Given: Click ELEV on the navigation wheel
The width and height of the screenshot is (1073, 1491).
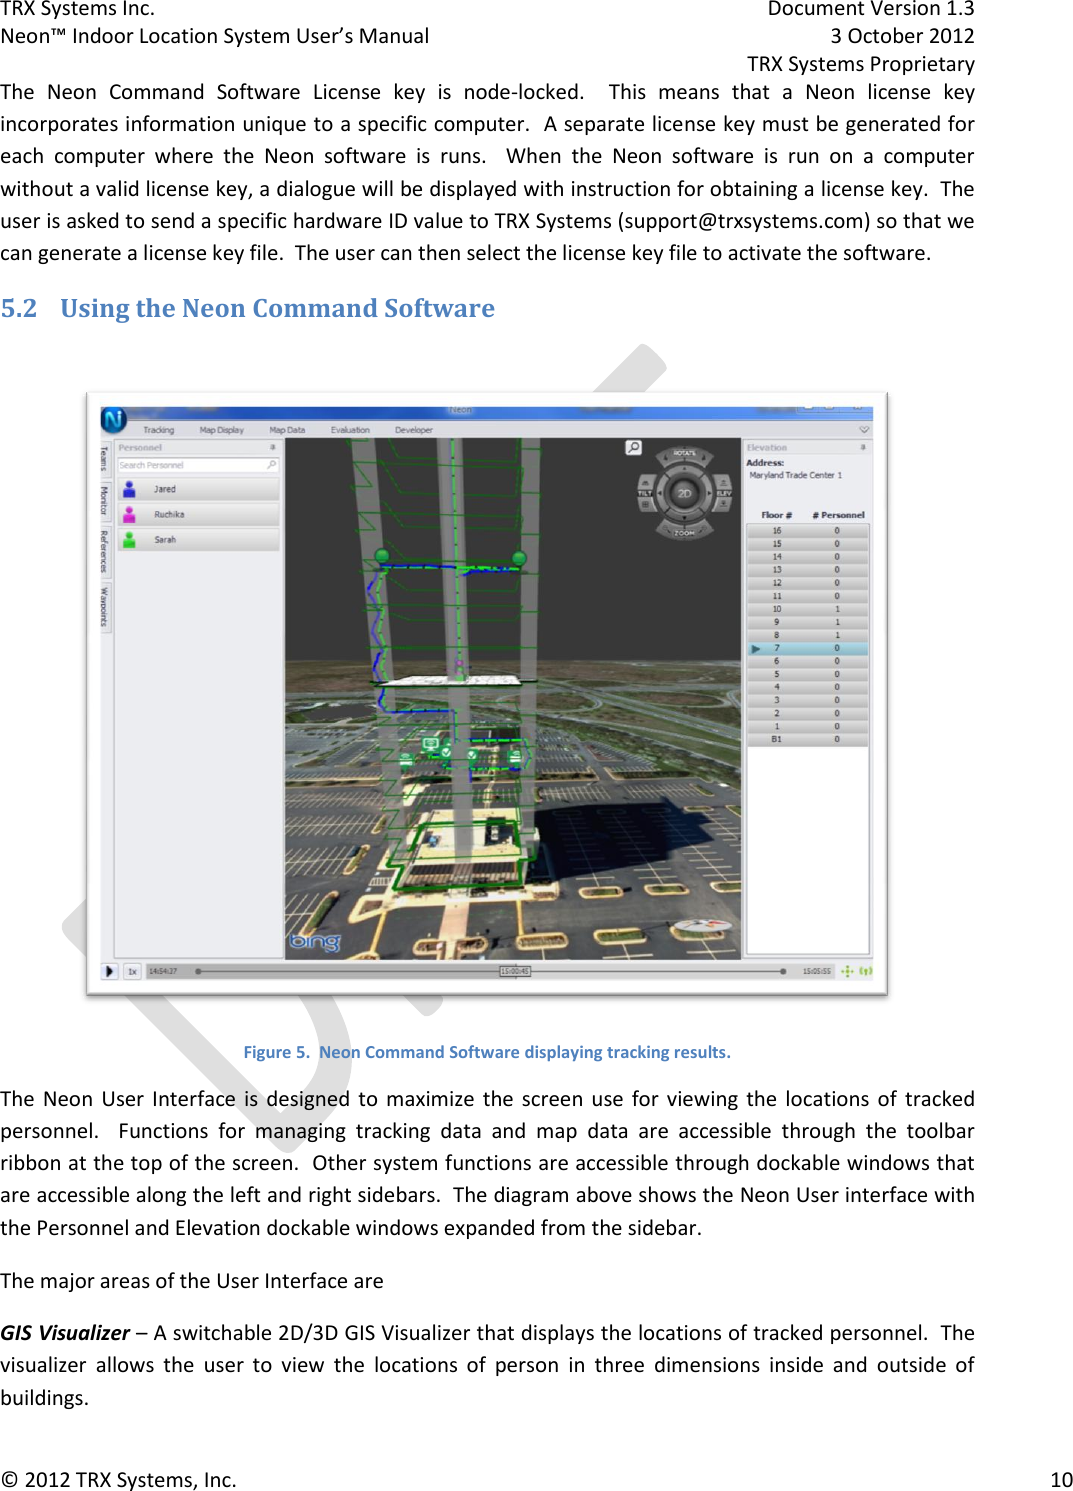Looking at the screenshot, I should coord(723,492).
